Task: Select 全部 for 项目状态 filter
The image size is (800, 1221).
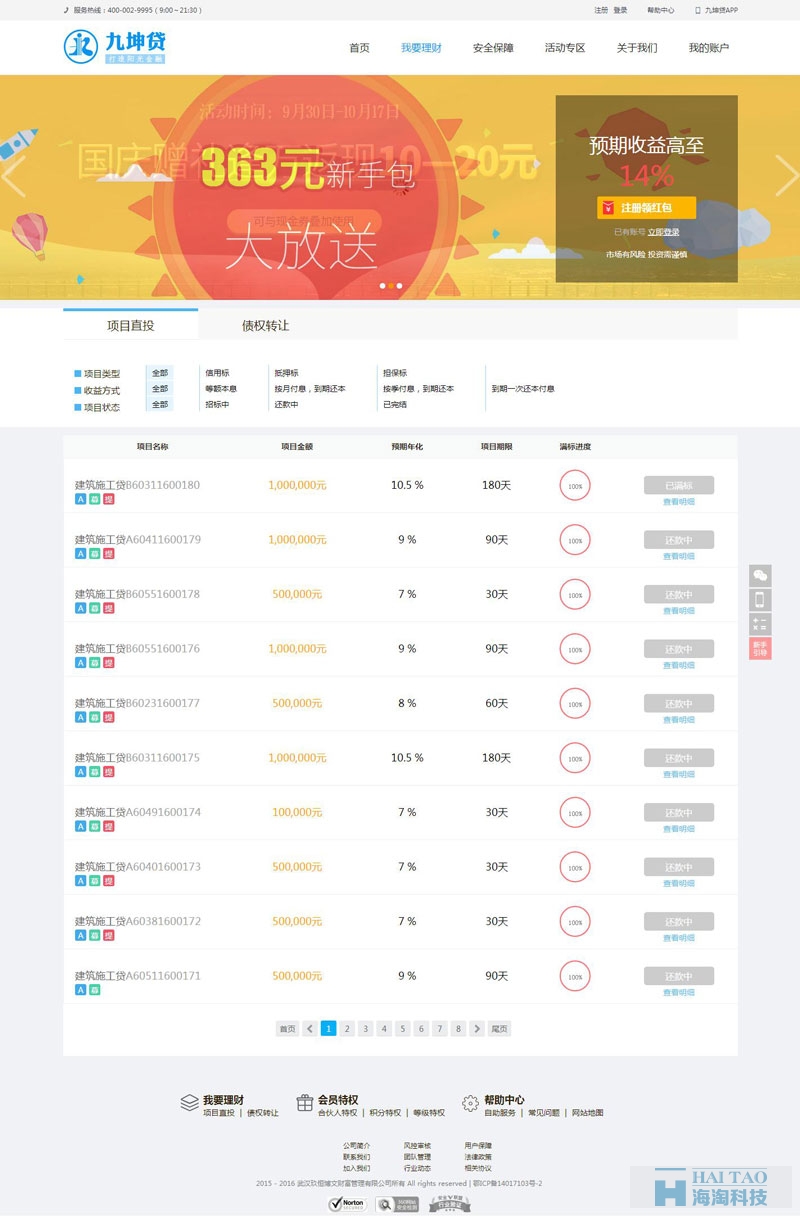Action: [160, 405]
